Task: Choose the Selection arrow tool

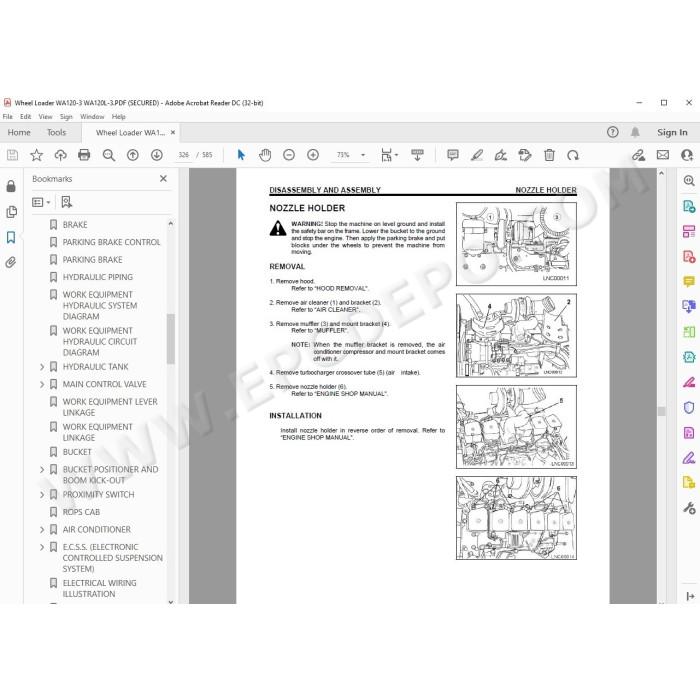Action: click(241, 155)
